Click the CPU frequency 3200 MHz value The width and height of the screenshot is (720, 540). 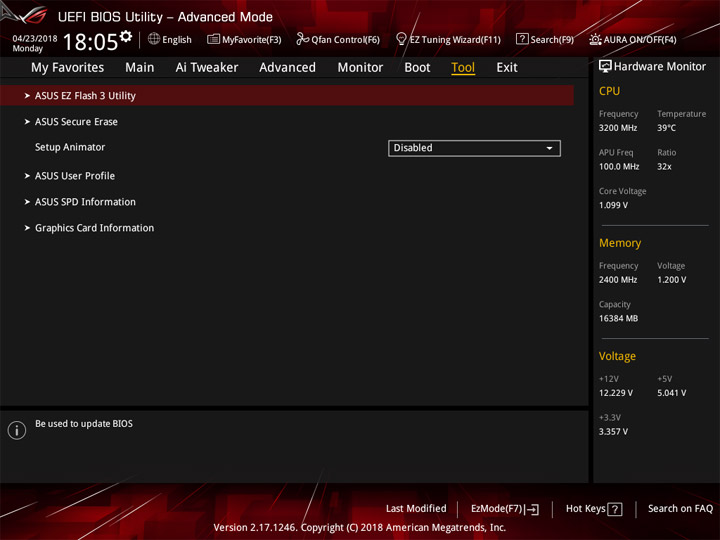click(x=618, y=128)
